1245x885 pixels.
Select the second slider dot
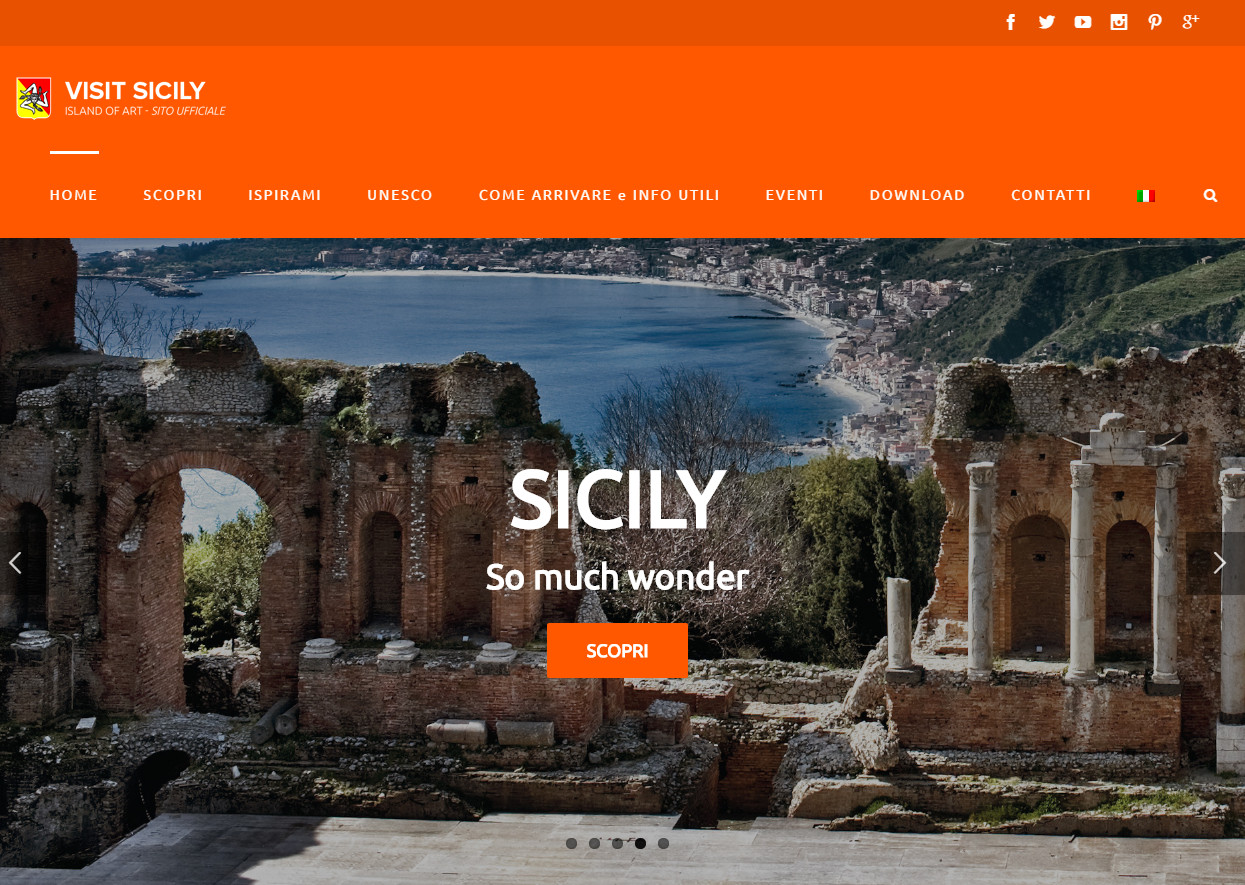click(595, 843)
